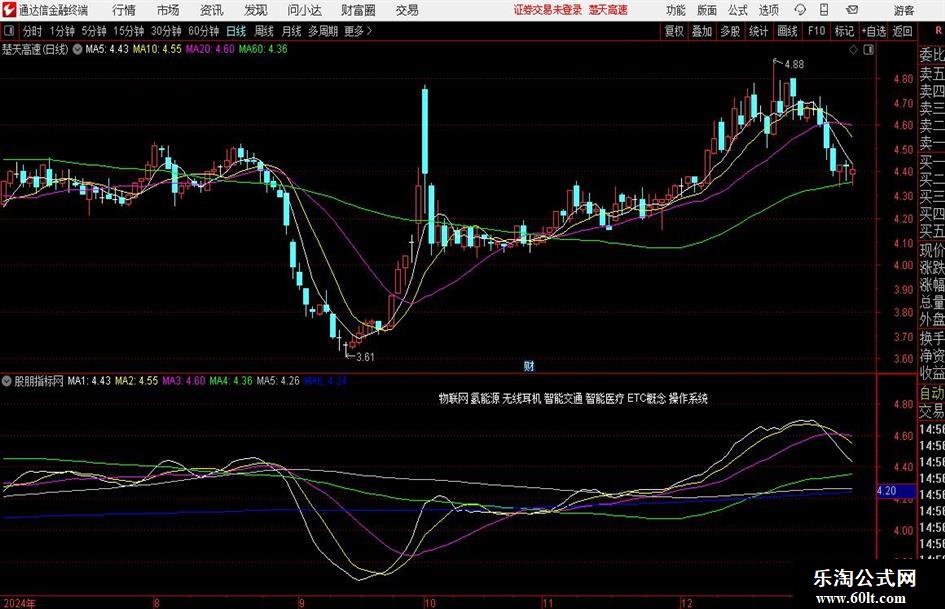Open the 市场 menu

(168, 10)
